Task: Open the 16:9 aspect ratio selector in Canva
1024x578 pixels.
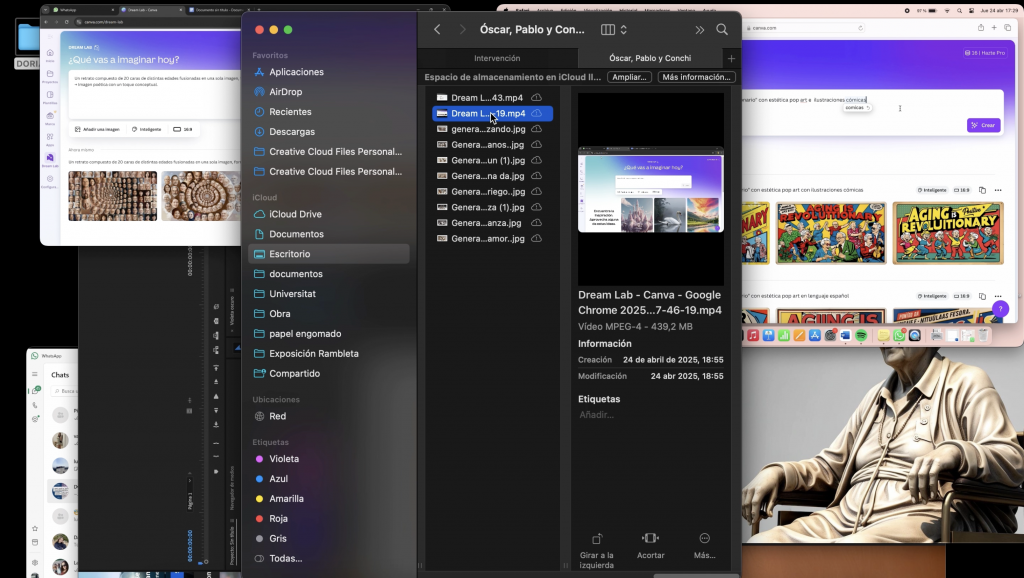Action: [183, 129]
